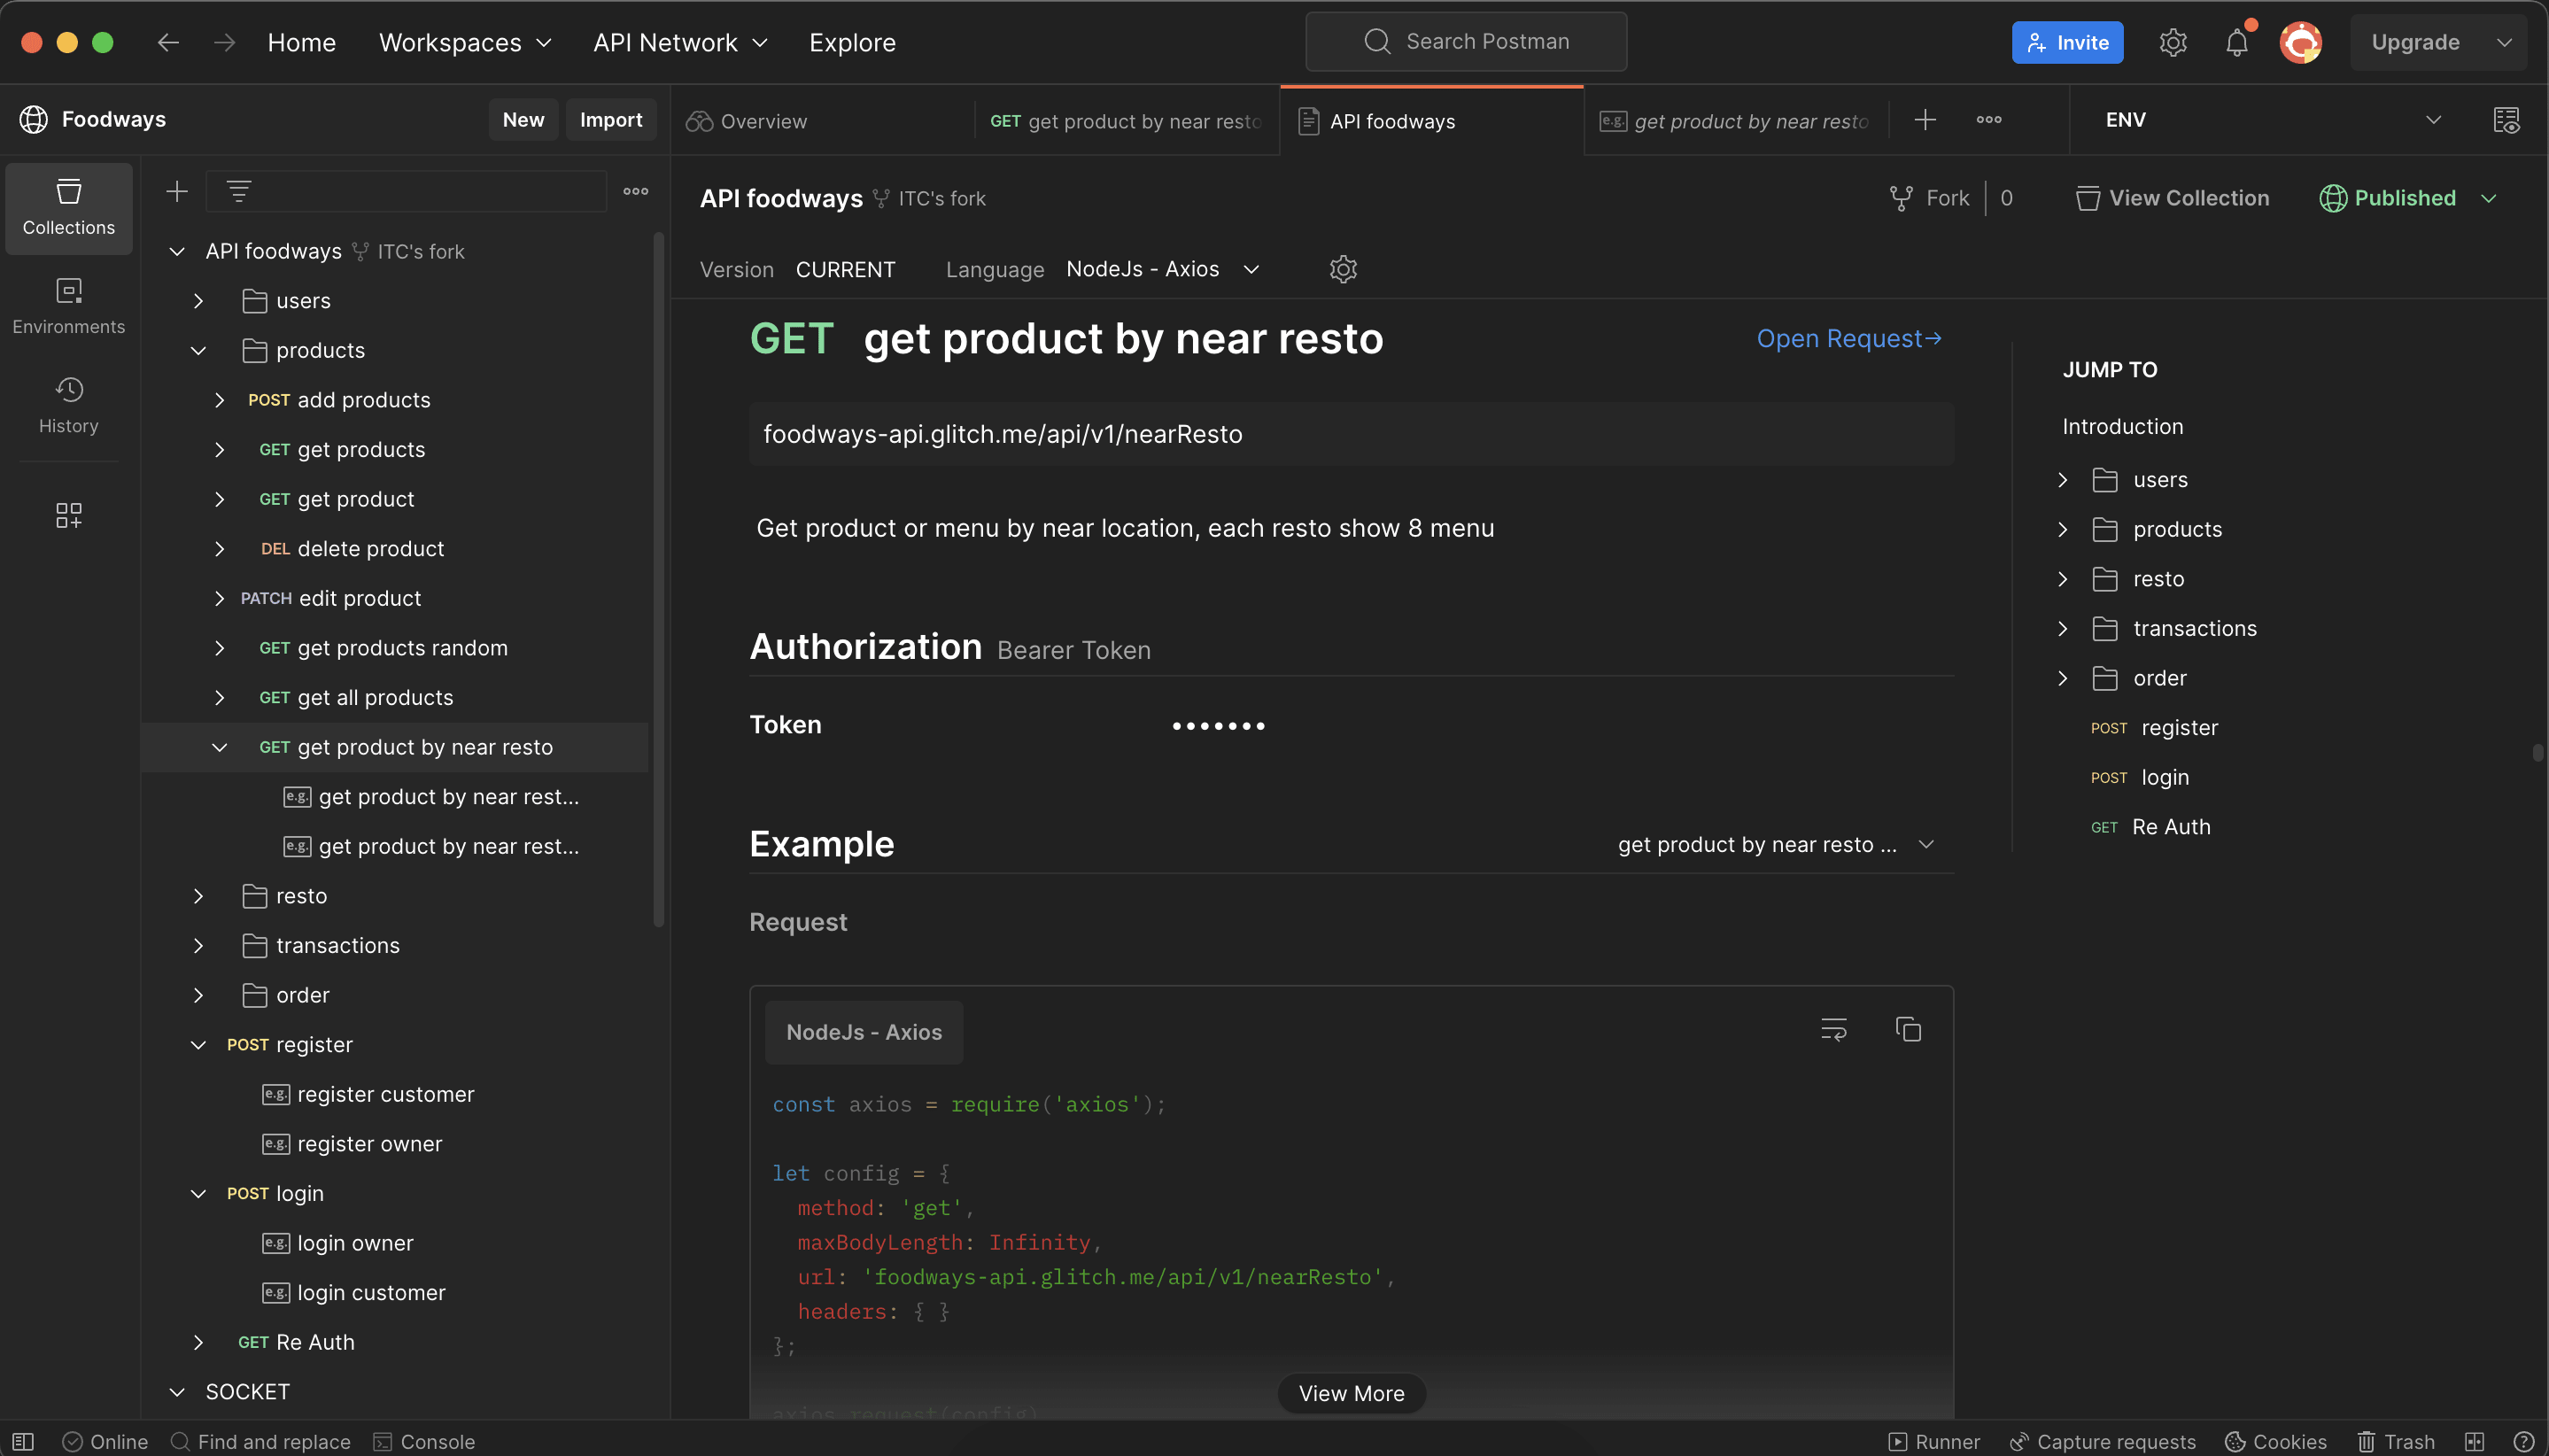The height and width of the screenshot is (1456, 2549).
Task: Go forward with the right arrow
Action: (x=224, y=42)
